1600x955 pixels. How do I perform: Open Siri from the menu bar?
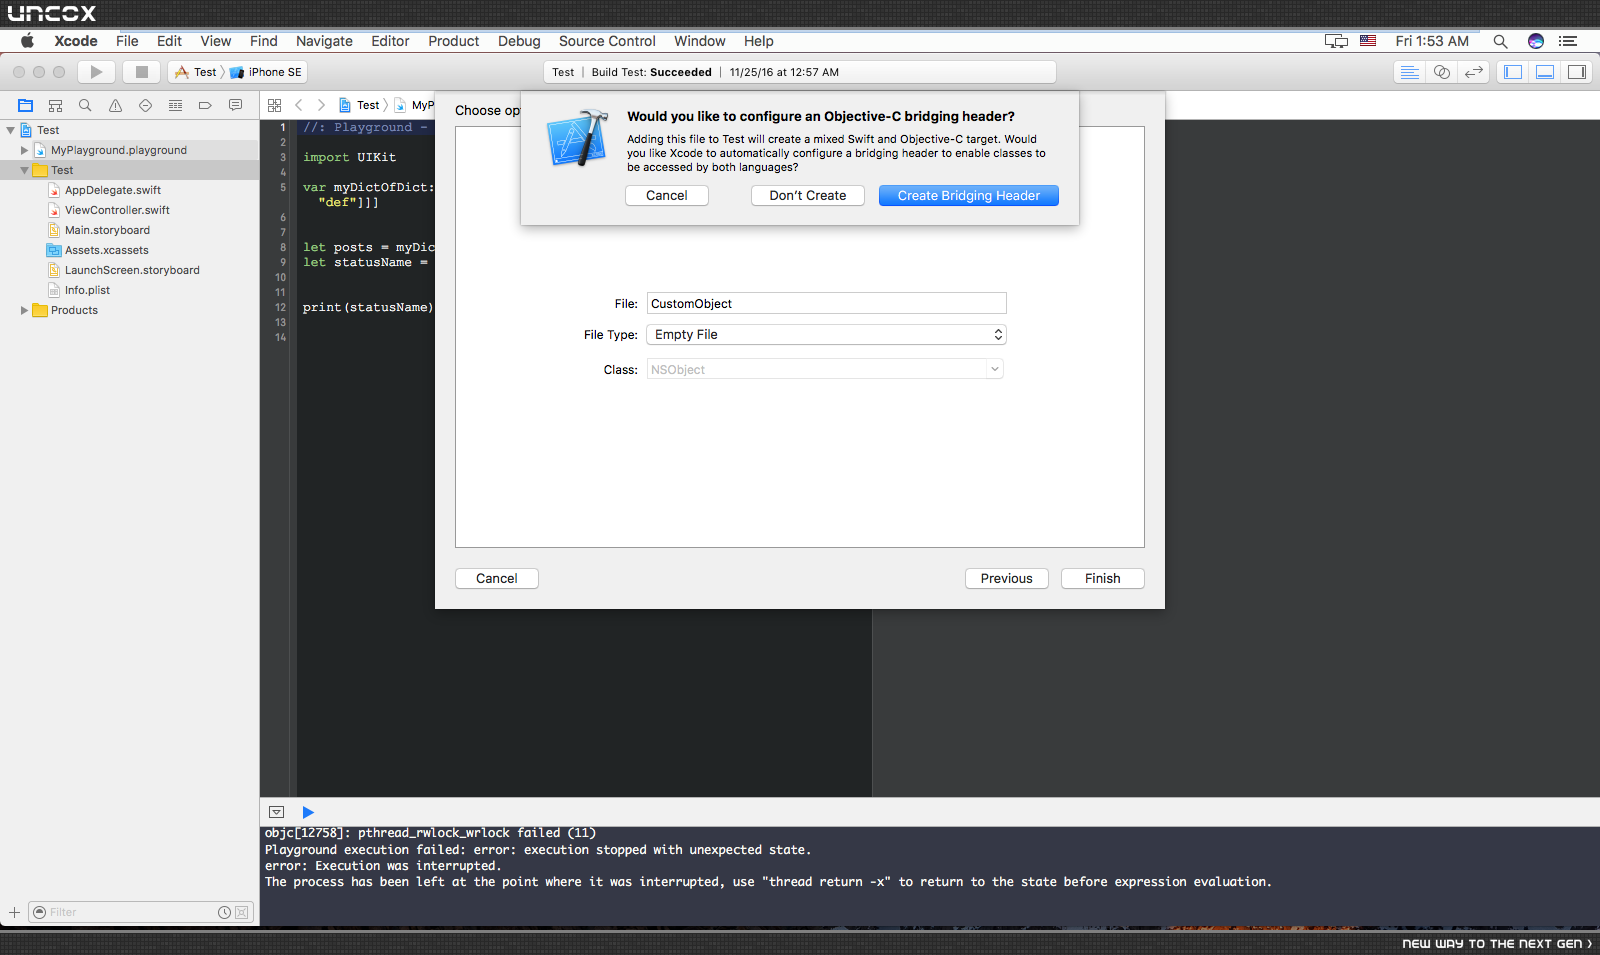pyautogui.click(x=1536, y=41)
